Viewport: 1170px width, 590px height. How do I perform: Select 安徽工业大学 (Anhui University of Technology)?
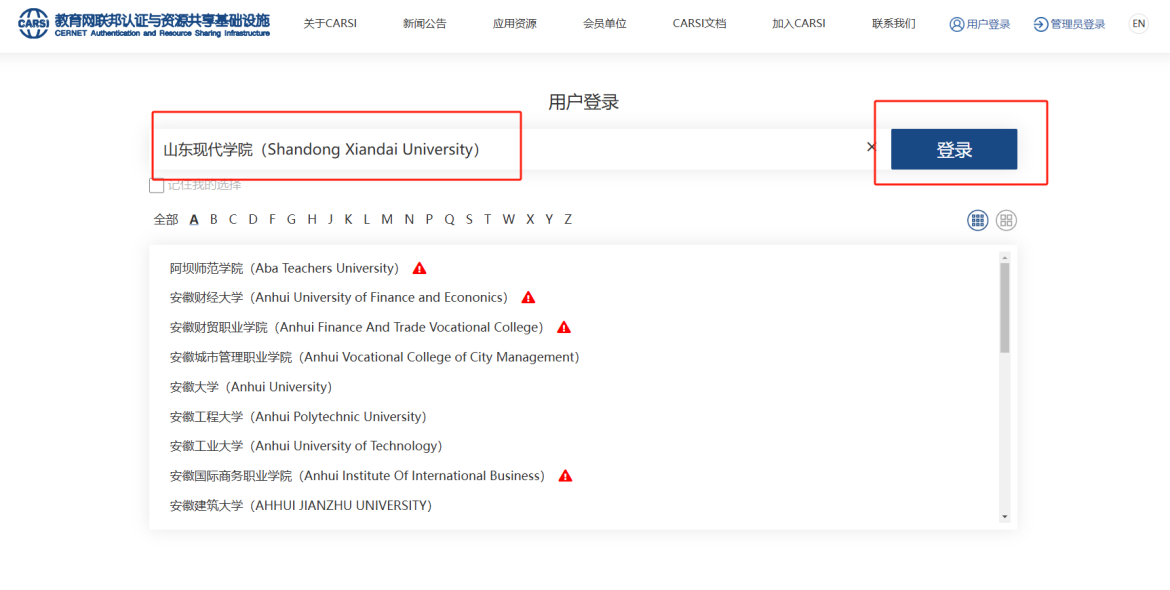[x=306, y=446]
